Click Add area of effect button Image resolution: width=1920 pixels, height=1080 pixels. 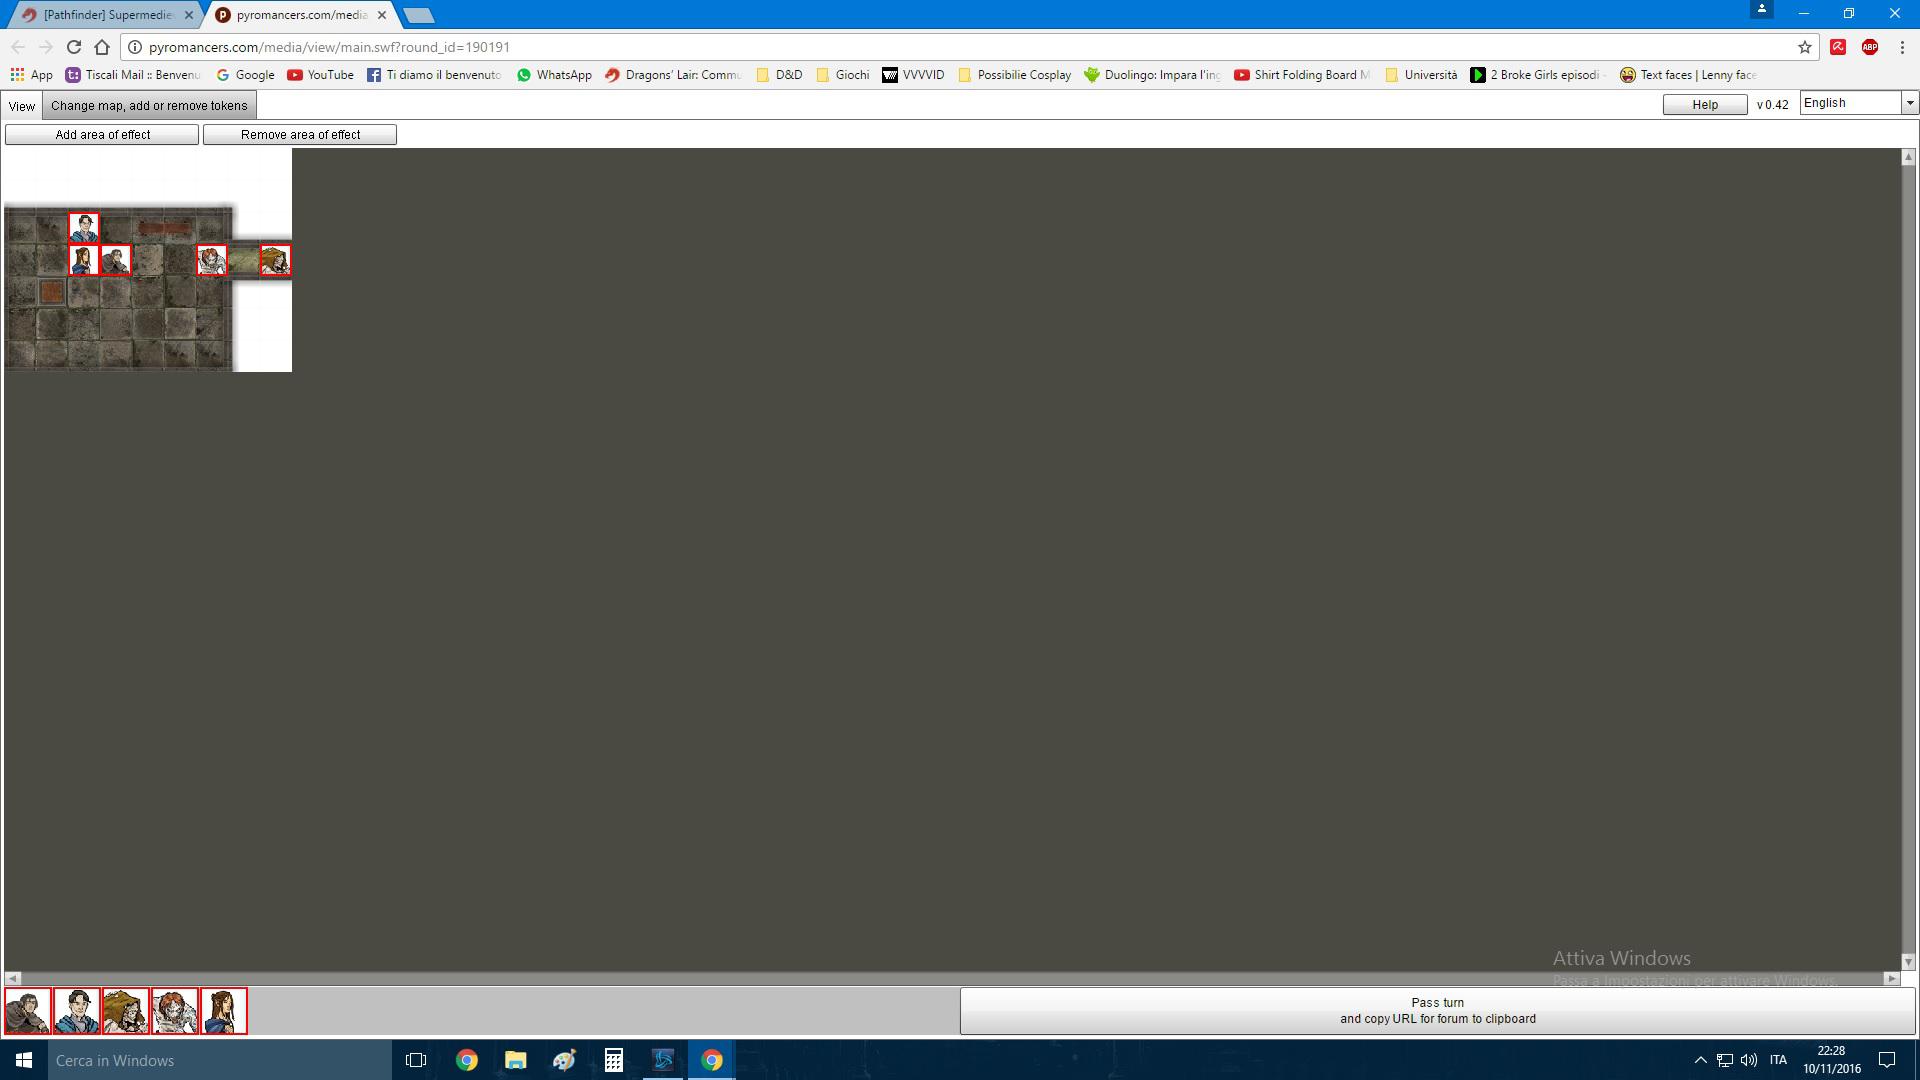pos(102,135)
